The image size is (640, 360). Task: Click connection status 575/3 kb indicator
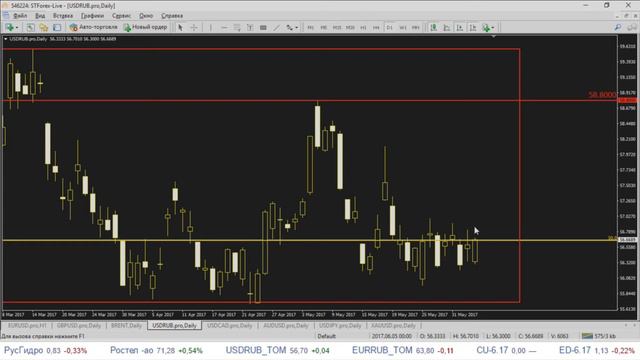coord(599,336)
